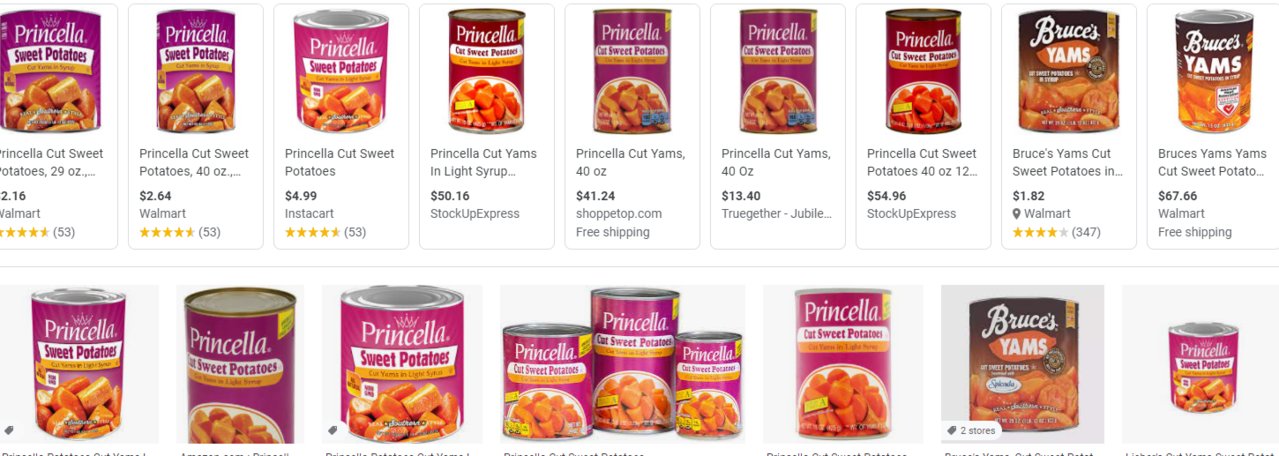Open 'Princella Cut Yams, 40 Oz' $13.40 title
The image size is (1279, 456).
click(776, 162)
